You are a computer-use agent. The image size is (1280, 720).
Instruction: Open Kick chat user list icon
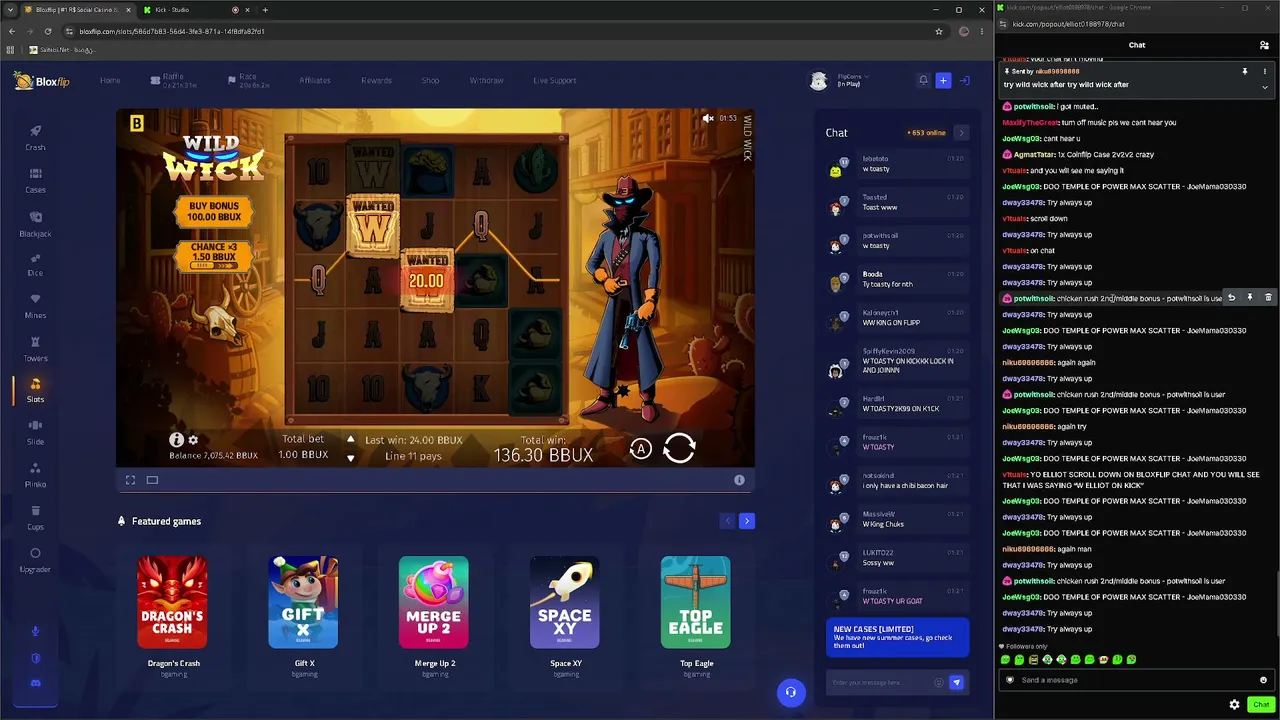point(1264,45)
